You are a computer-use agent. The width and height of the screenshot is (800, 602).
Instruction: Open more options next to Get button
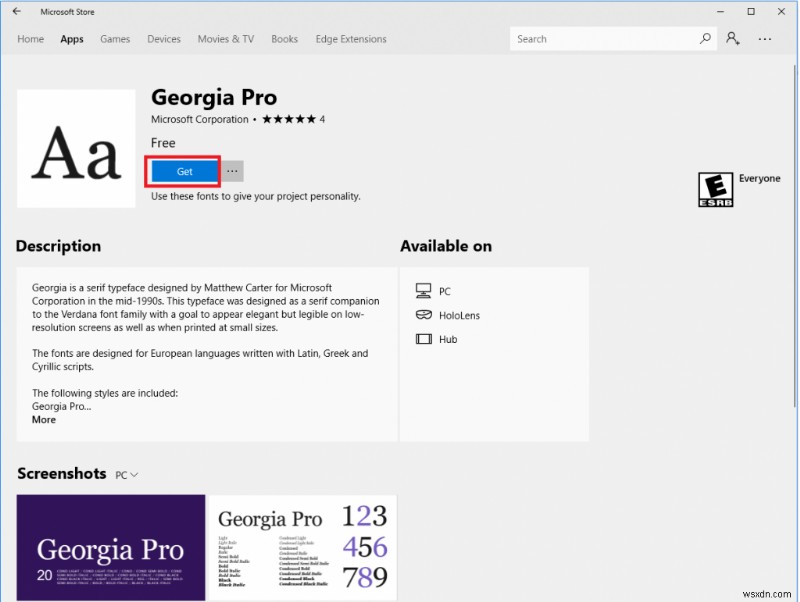[x=232, y=171]
